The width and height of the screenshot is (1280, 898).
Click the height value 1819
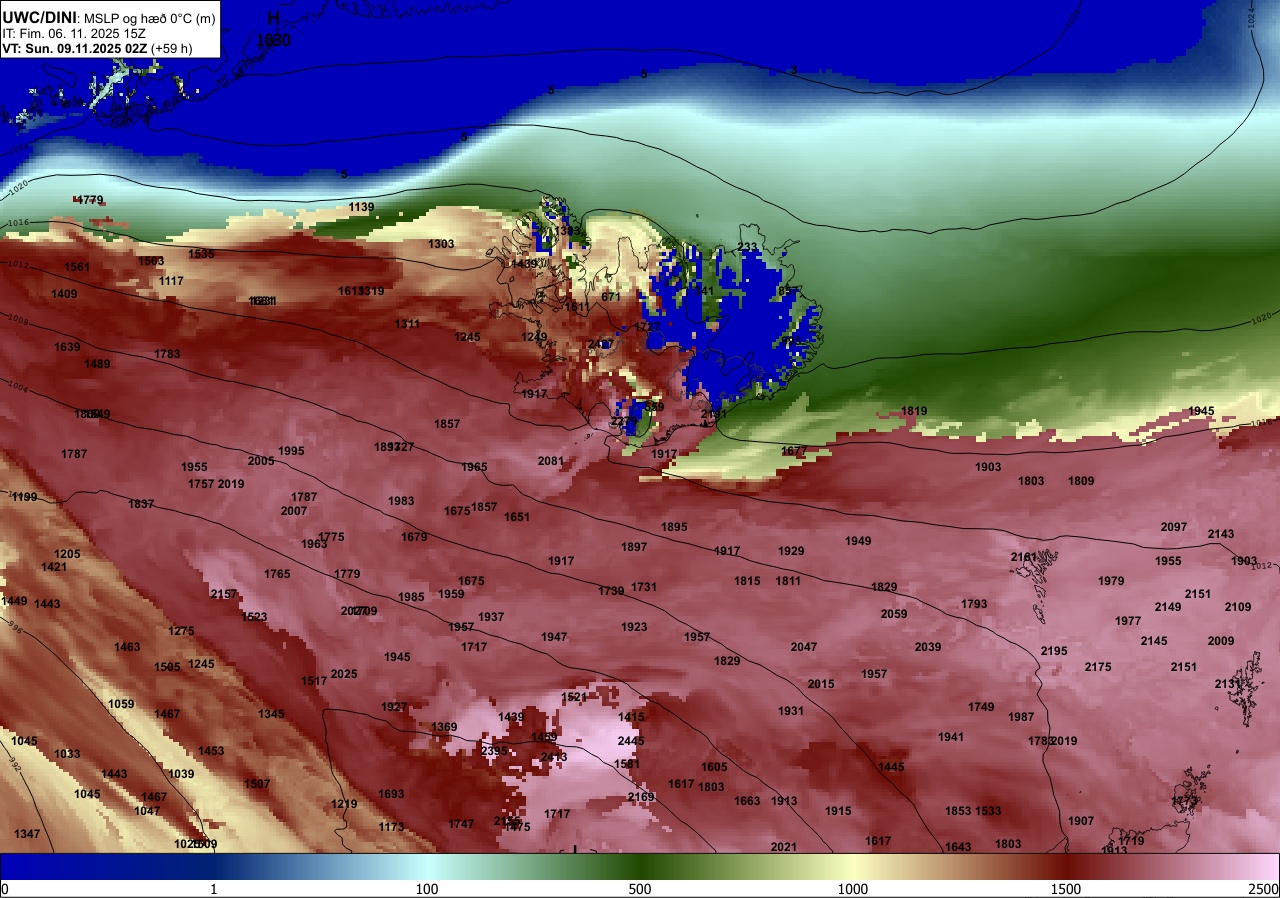point(914,411)
